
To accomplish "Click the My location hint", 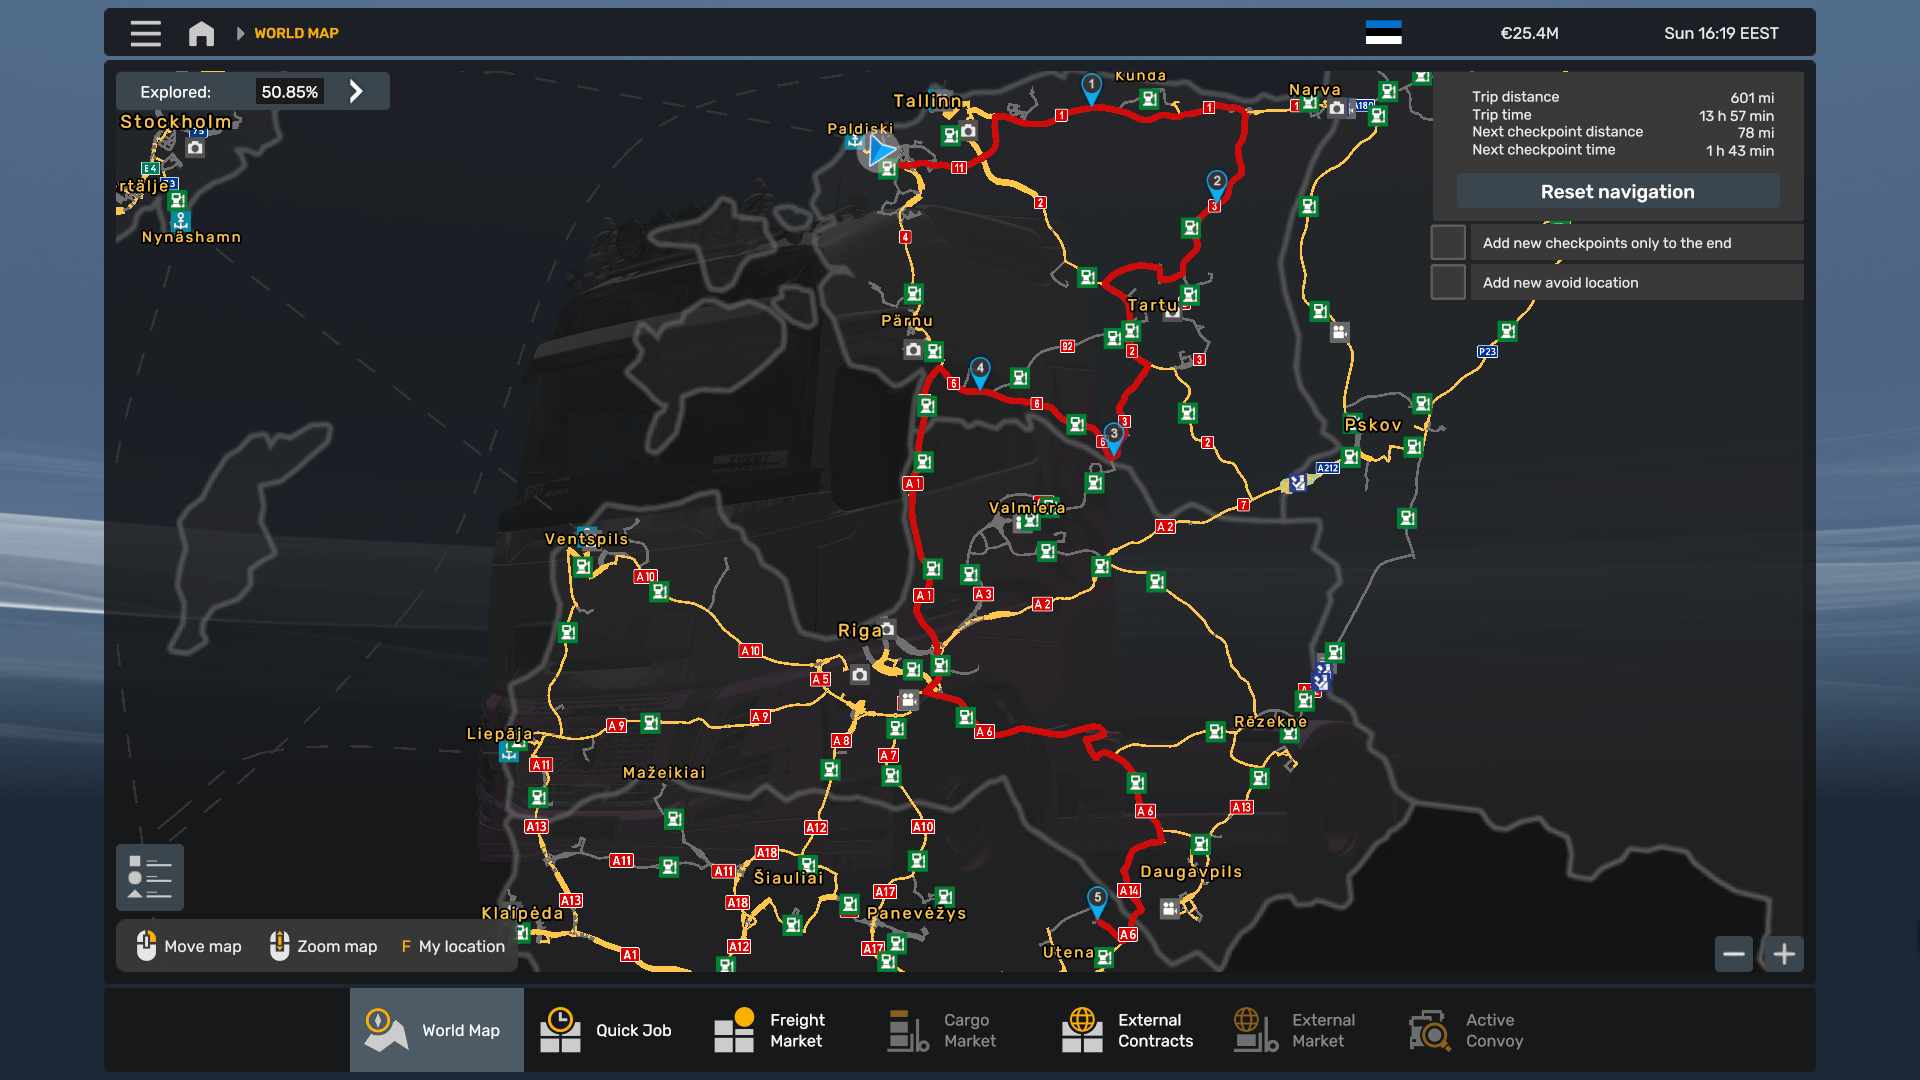I will coord(453,946).
